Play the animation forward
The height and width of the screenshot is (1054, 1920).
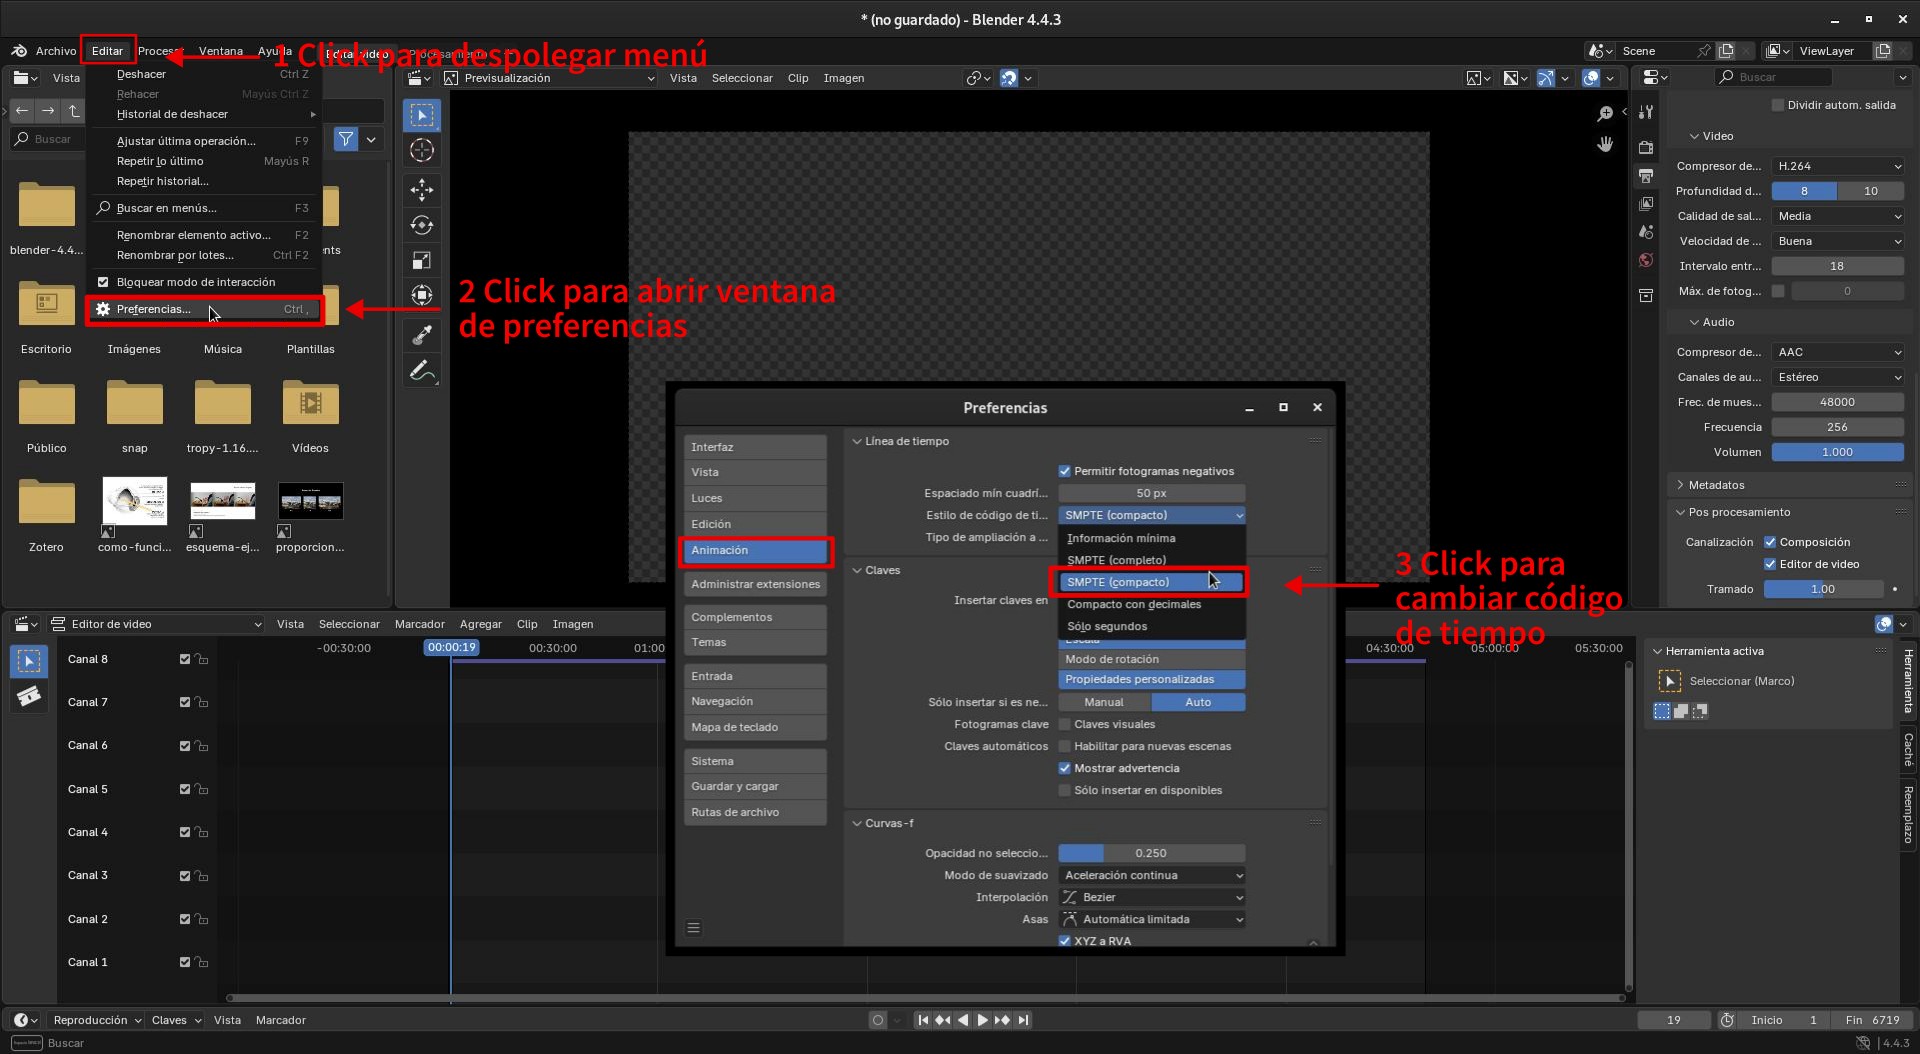click(982, 1020)
